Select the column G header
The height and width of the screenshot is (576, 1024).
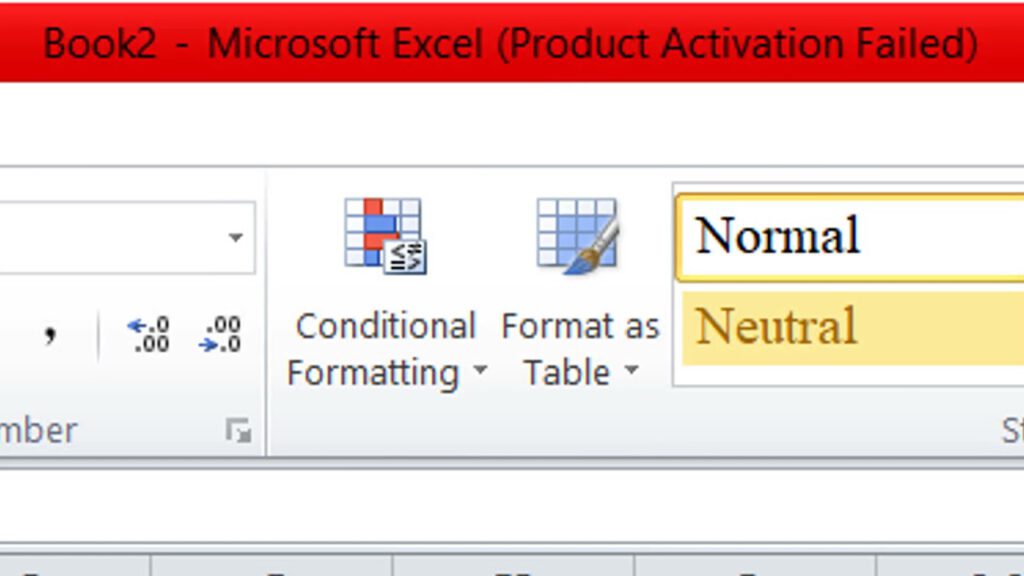click(271, 566)
